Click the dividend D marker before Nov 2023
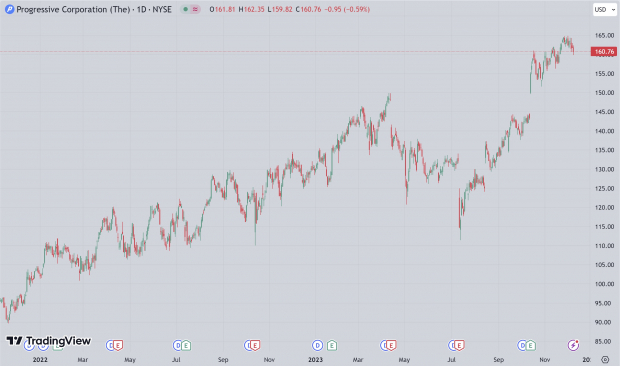Image resolution: width=620 pixels, height=366 pixels. 522,345
